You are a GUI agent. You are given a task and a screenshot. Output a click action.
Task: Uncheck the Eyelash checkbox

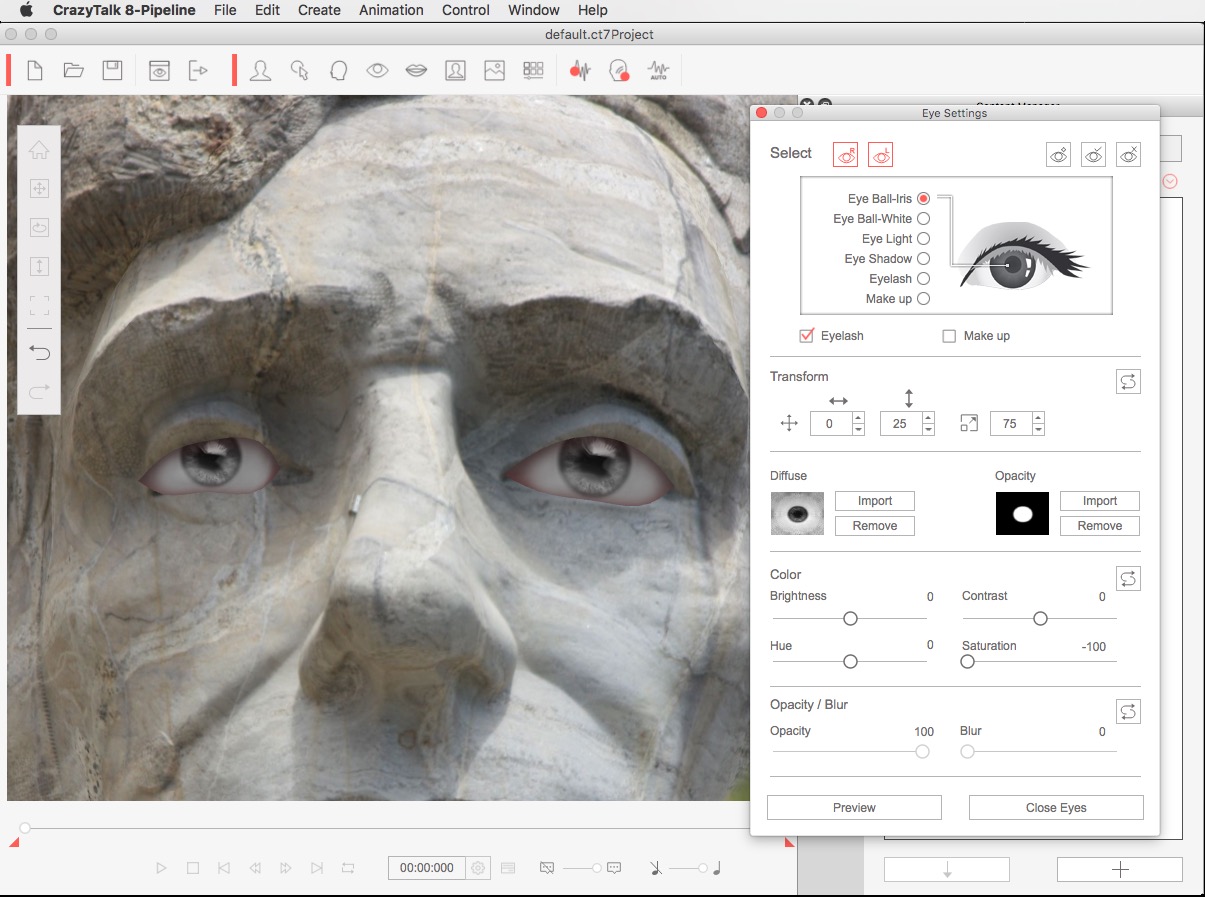(x=807, y=336)
